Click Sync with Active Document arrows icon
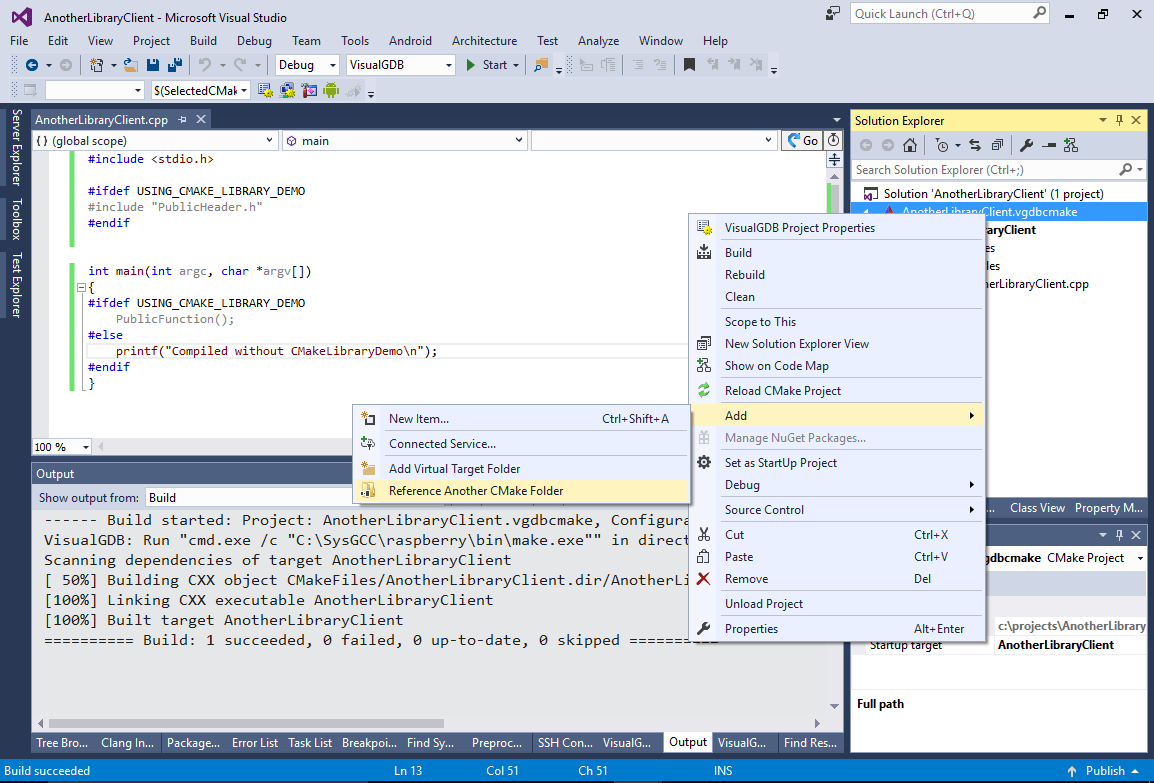This screenshot has height=783, width=1154. coord(974,145)
